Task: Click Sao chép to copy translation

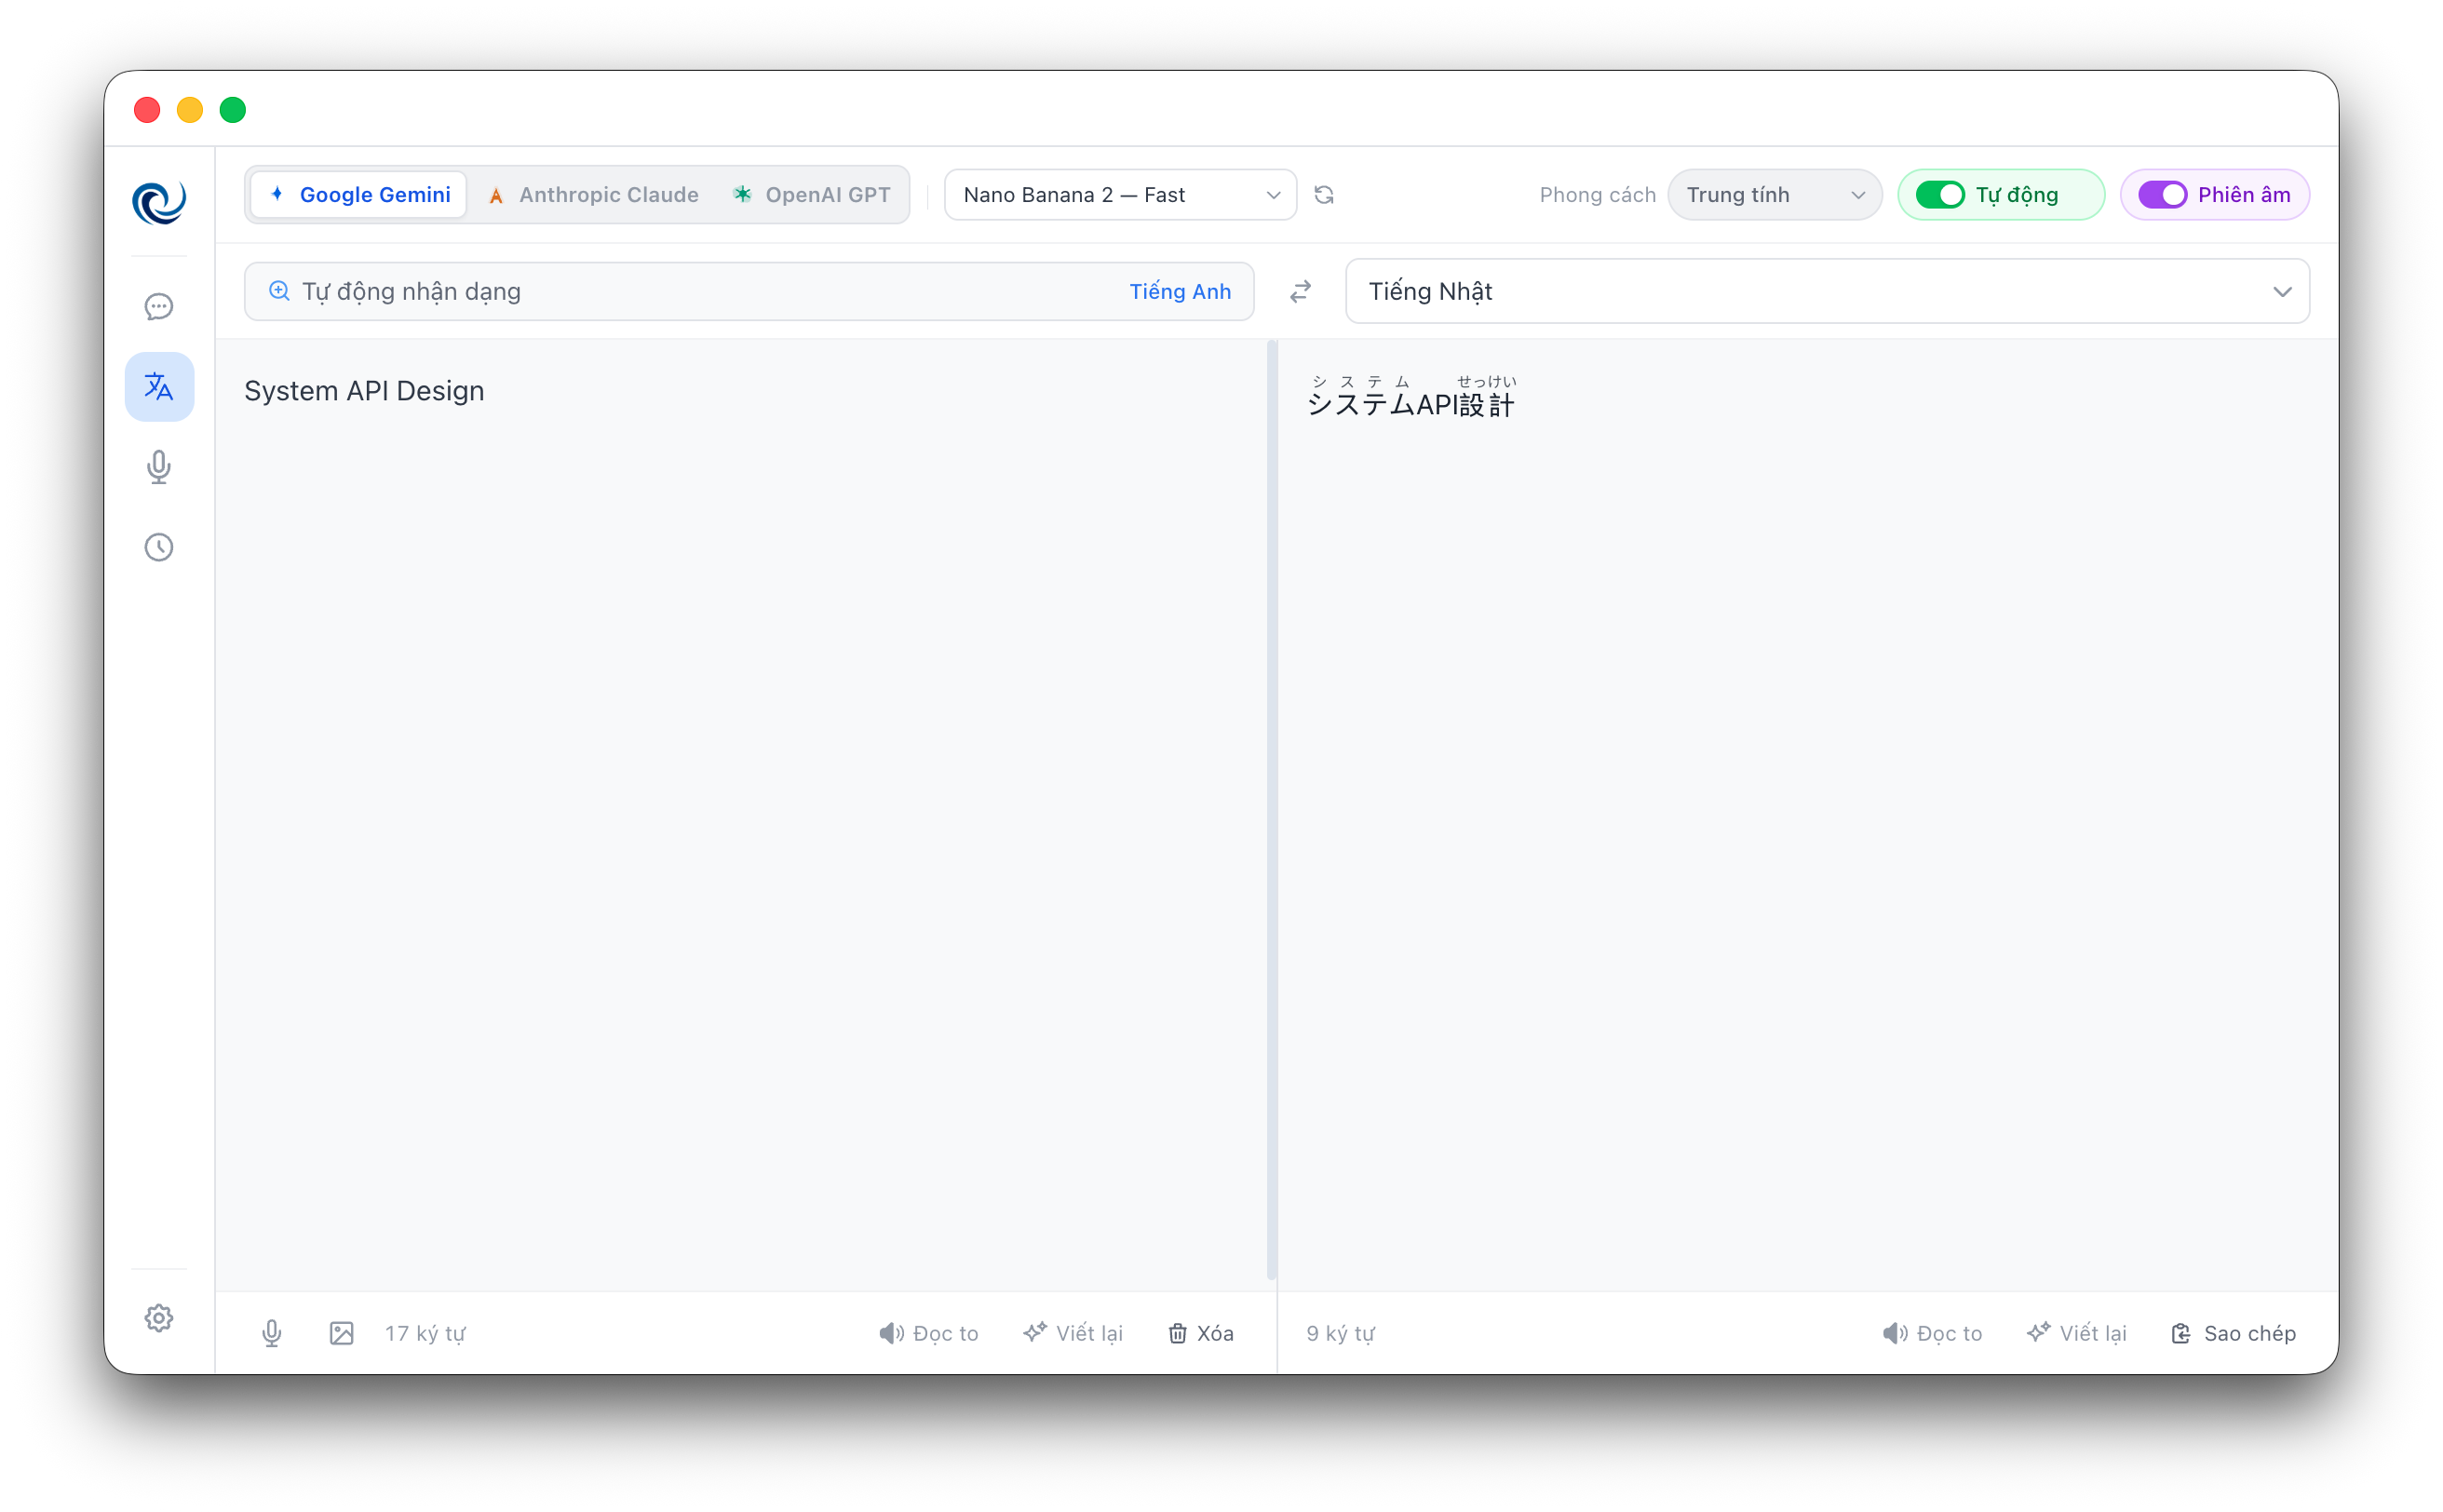Action: click(2233, 1333)
